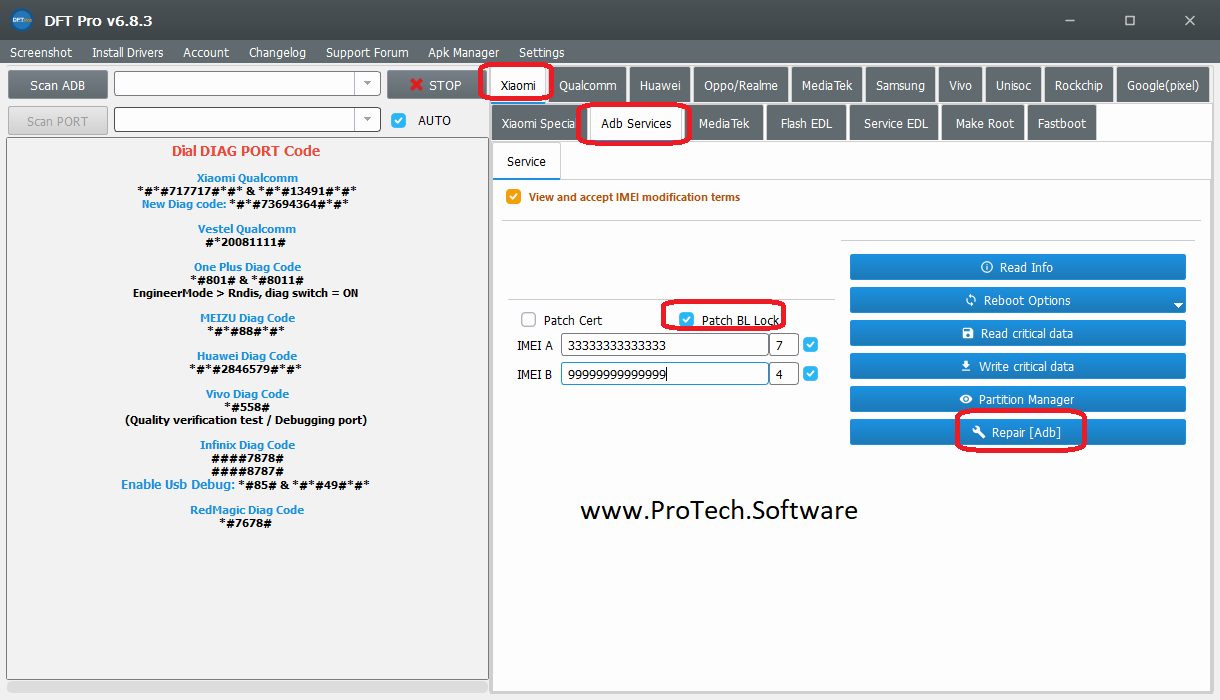
Task: Expand the Reboot Options dropdown arrow
Action: [x=1178, y=304]
